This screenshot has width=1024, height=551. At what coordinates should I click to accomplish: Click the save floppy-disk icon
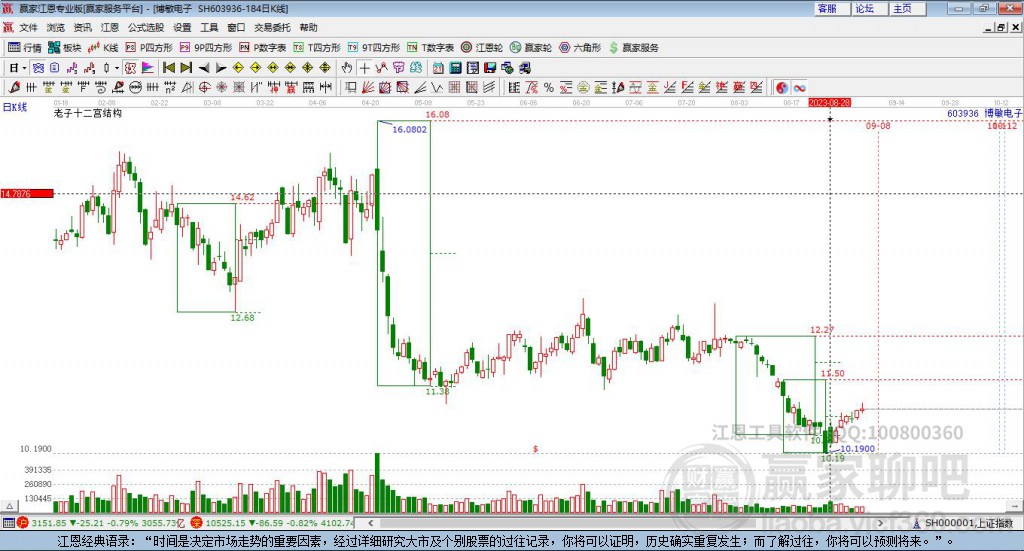click(x=490, y=68)
